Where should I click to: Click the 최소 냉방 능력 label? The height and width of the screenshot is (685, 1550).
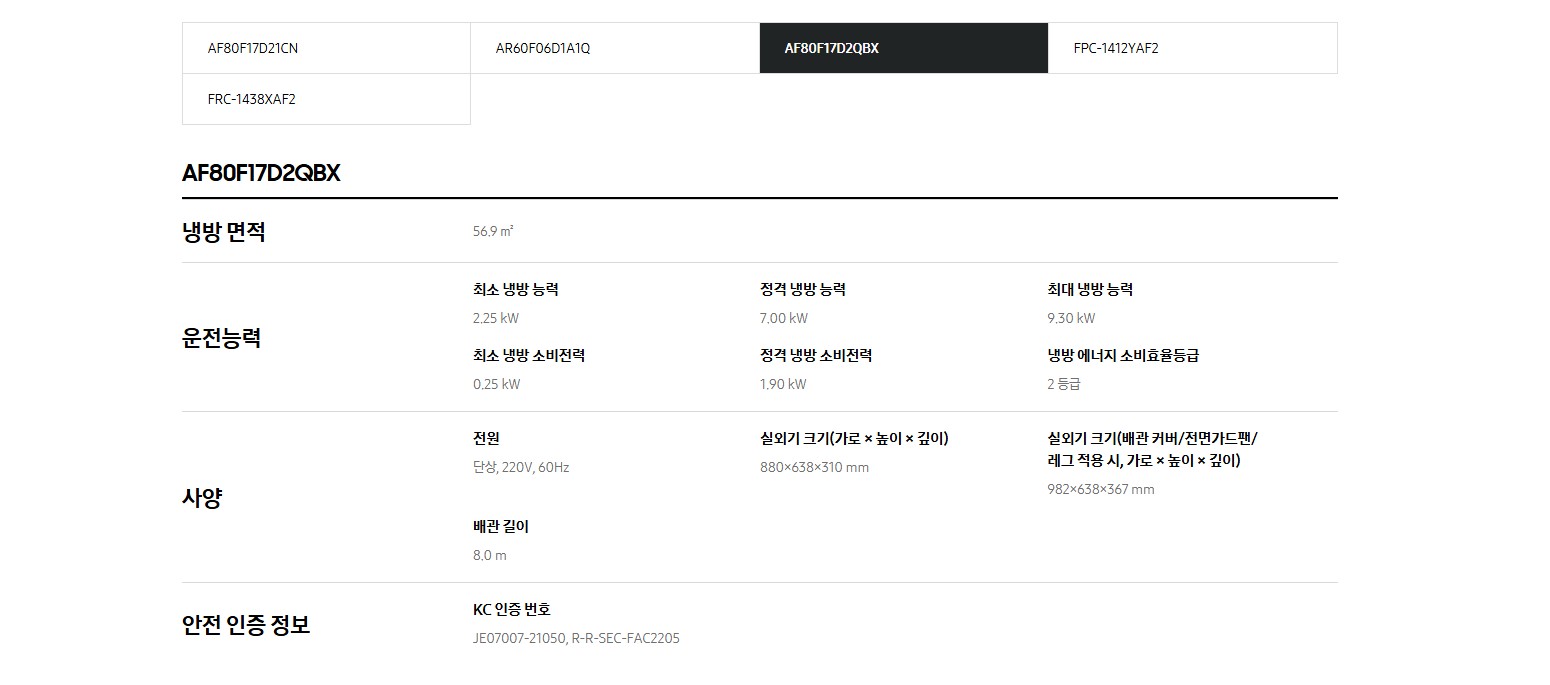click(516, 289)
